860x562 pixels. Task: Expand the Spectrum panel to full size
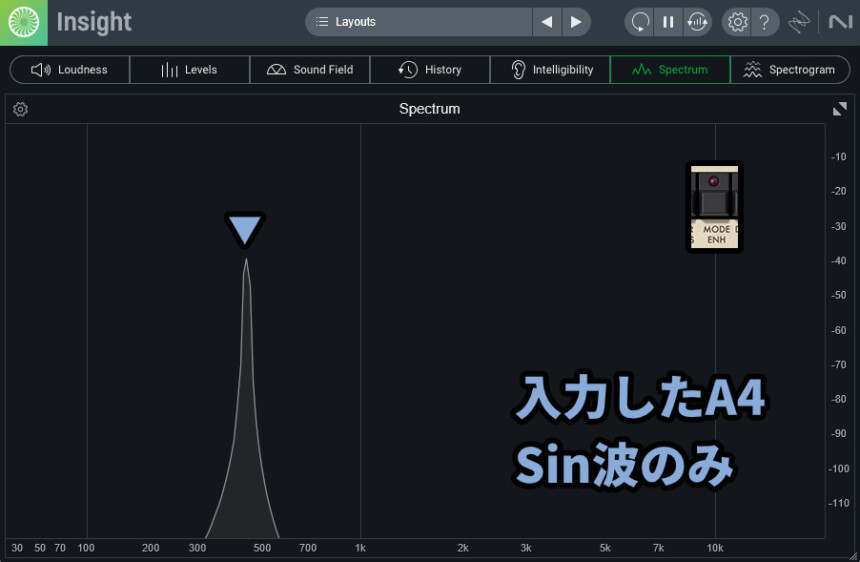tap(840, 109)
